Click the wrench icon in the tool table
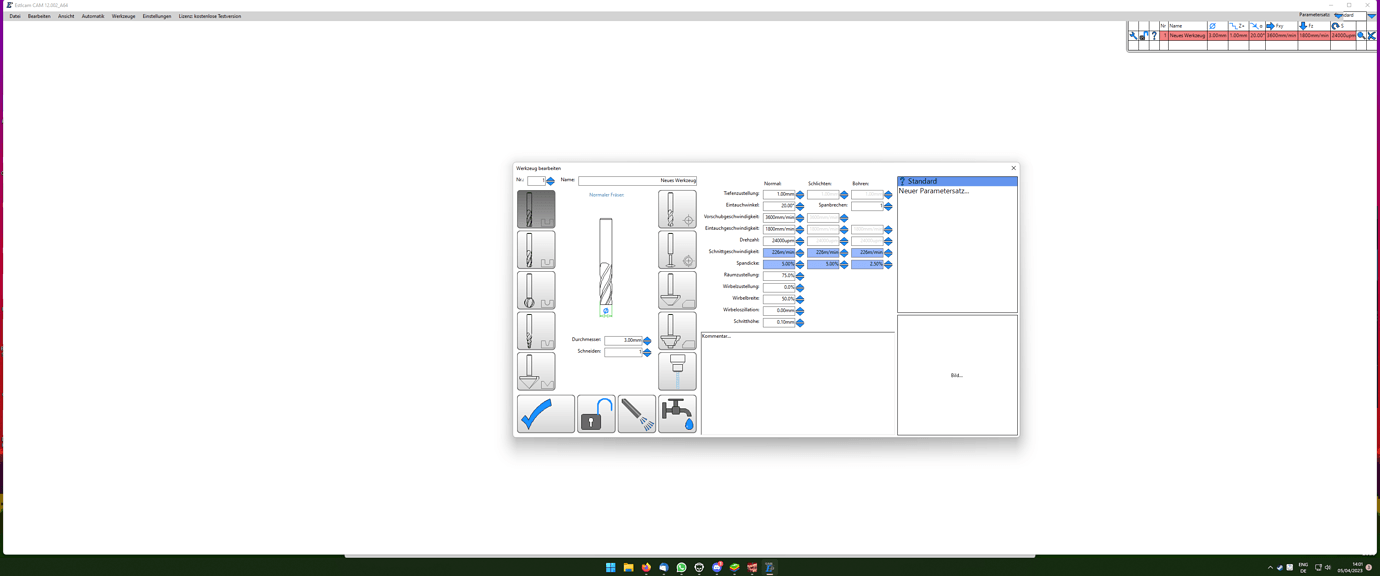Screen dimensions: 1380x576 [1133, 36]
